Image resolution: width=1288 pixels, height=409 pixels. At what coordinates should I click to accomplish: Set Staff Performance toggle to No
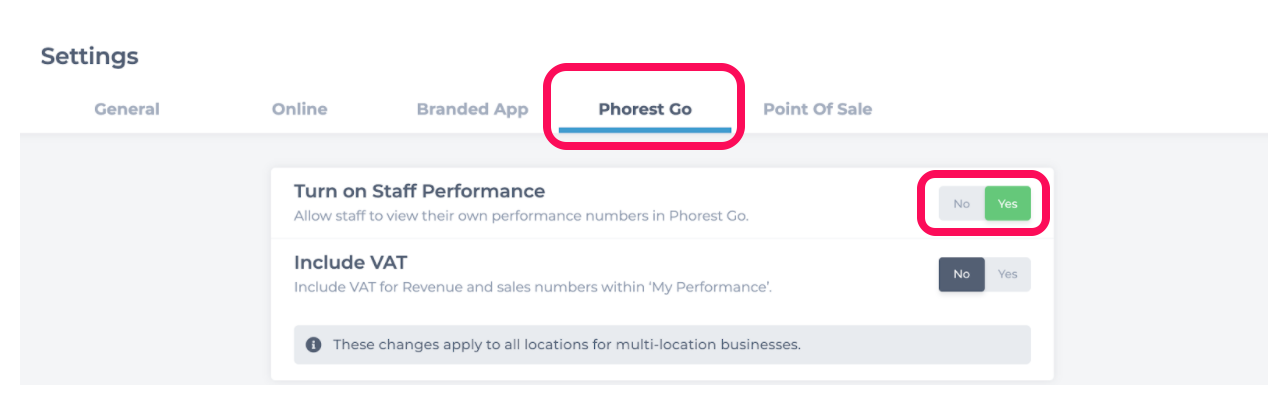coord(962,204)
